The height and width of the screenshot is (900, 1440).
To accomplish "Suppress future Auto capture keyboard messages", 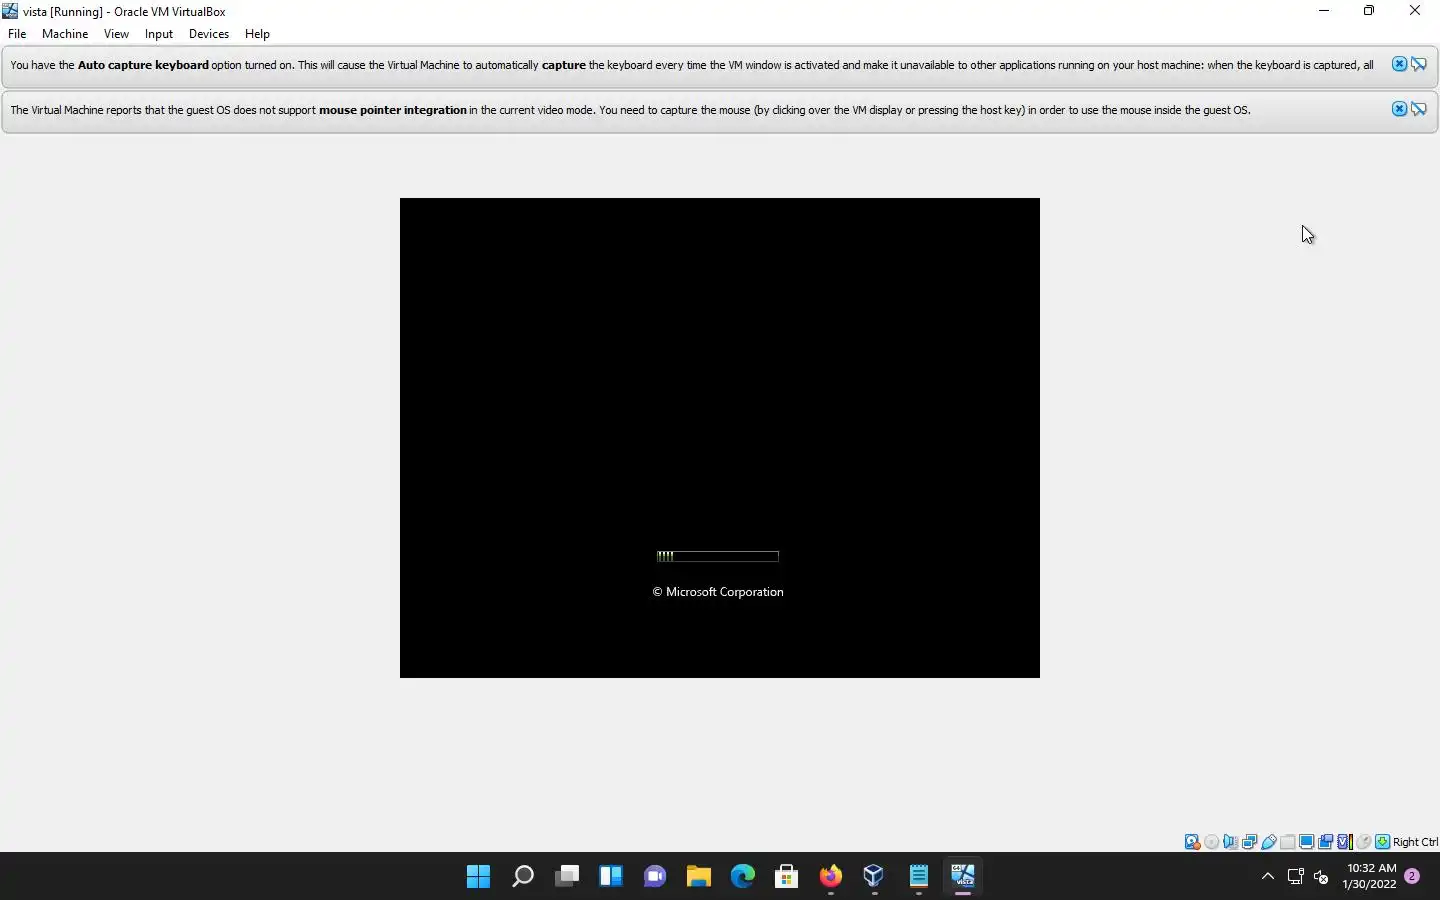I will click(x=1419, y=64).
